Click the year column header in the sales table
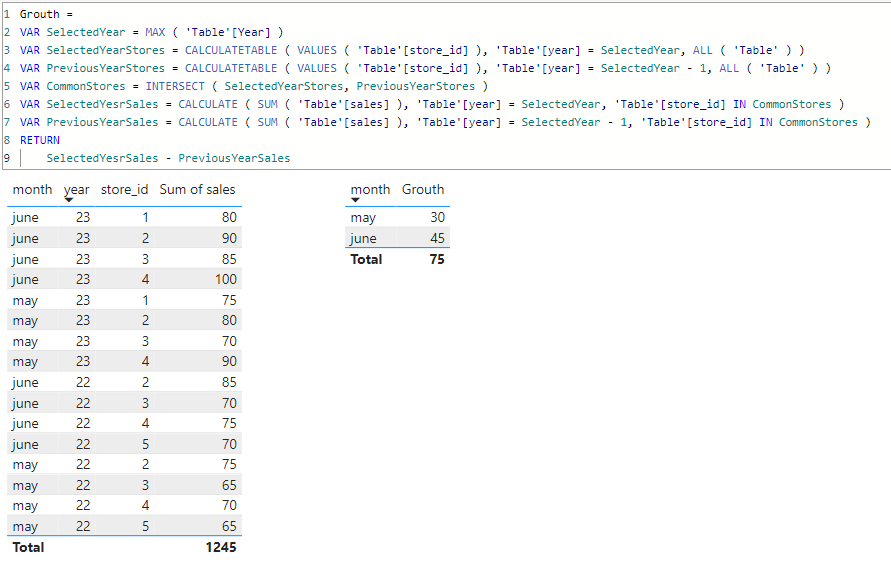 (77, 189)
